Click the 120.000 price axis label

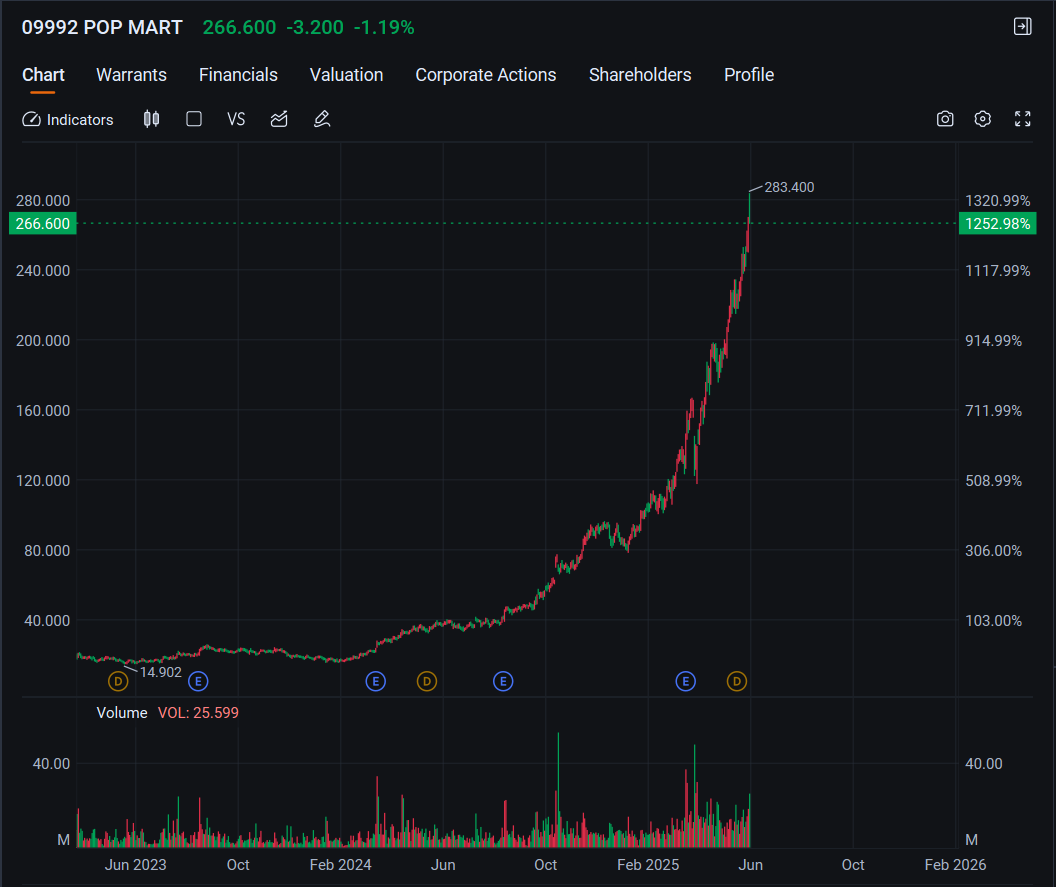click(x=42, y=481)
